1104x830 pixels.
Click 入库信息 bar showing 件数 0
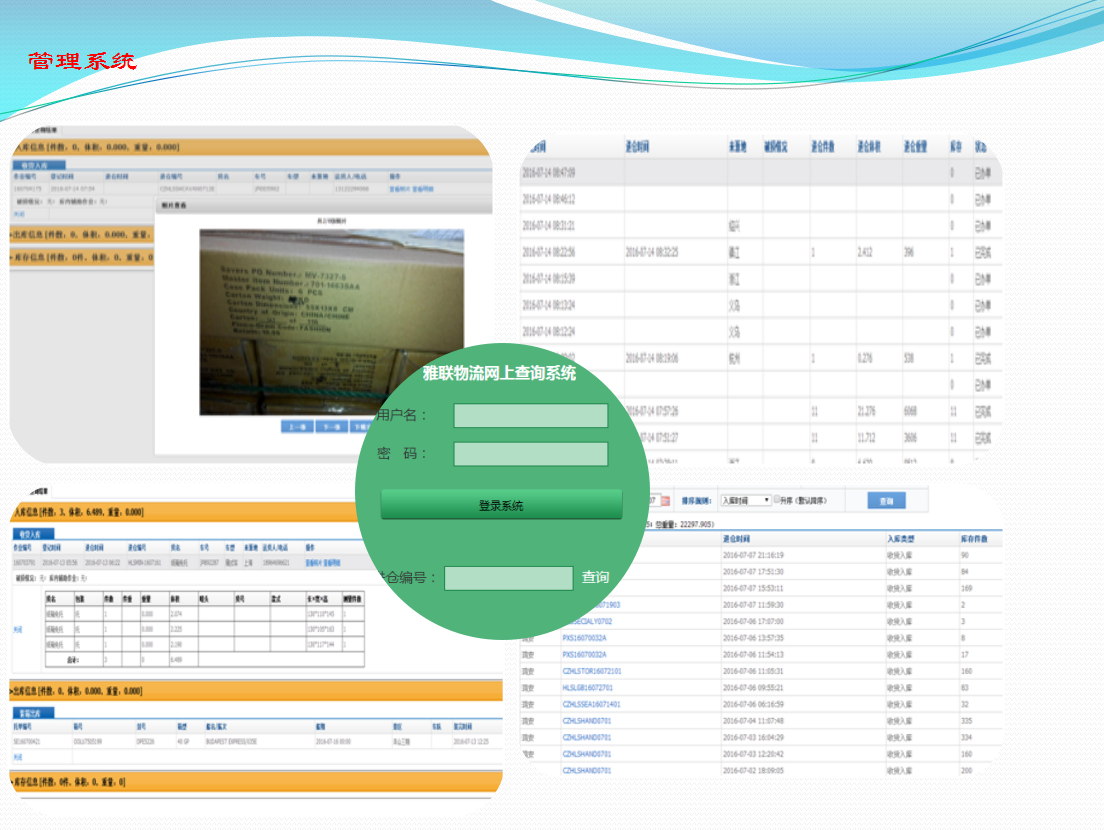[251, 147]
